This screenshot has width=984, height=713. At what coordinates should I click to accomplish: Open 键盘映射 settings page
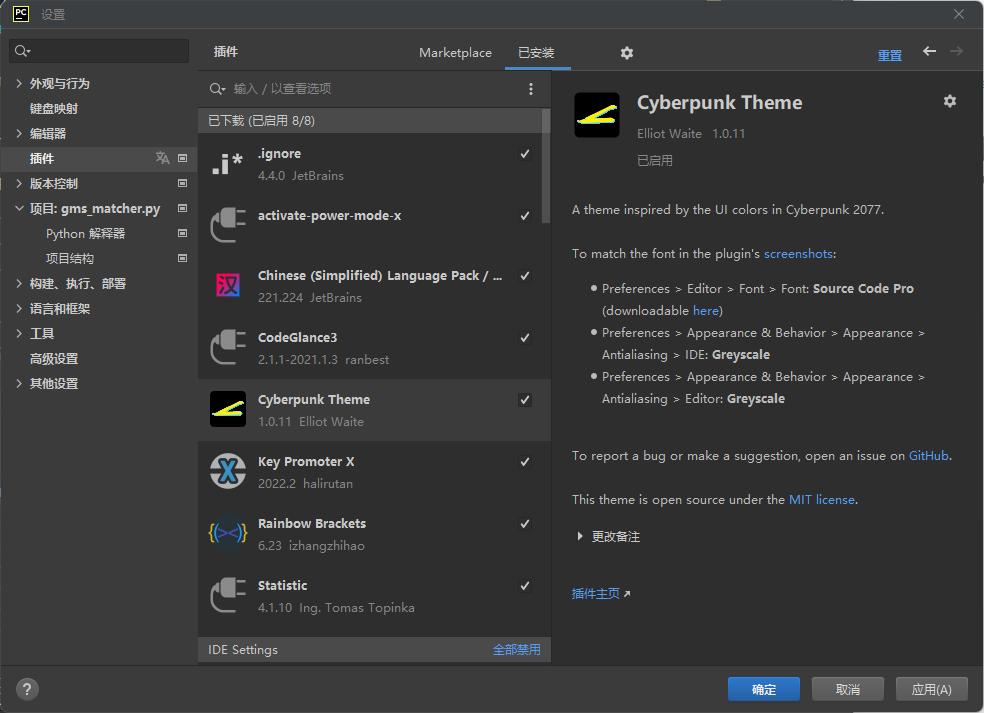pyautogui.click(x=54, y=109)
